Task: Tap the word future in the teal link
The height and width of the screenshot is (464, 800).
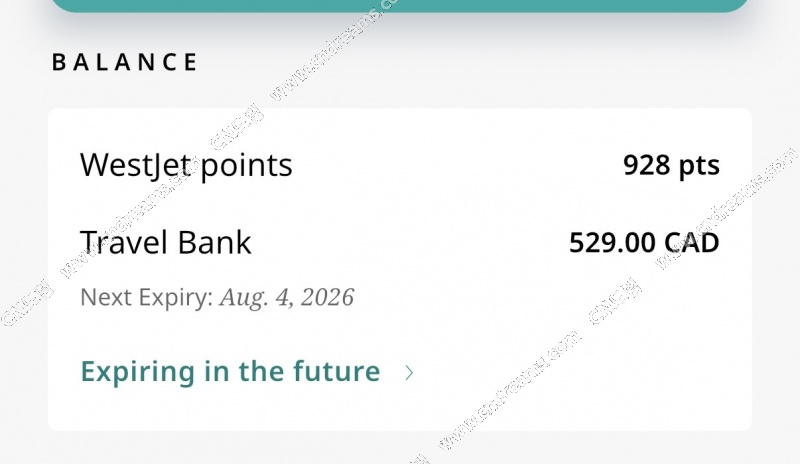Action: coord(334,372)
